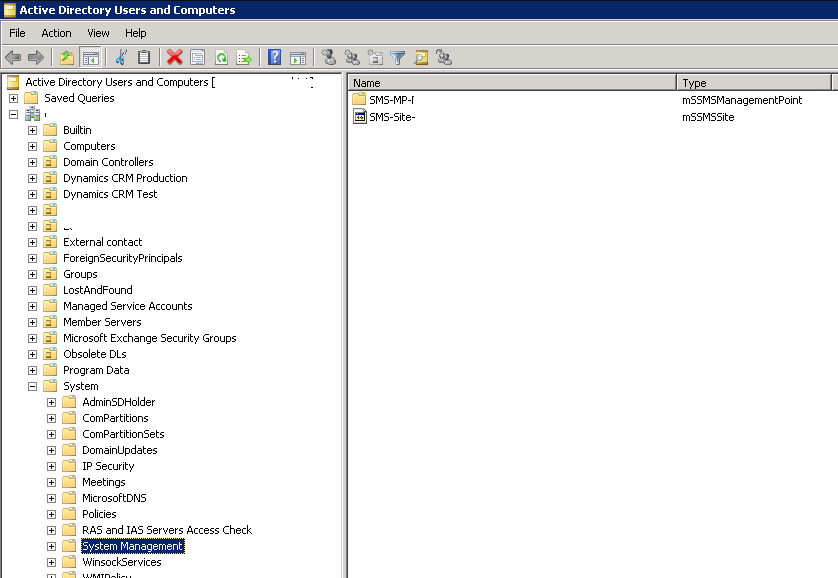The image size is (838, 578).
Task: Delete selection using the red X icon
Action: tap(173, 57)
